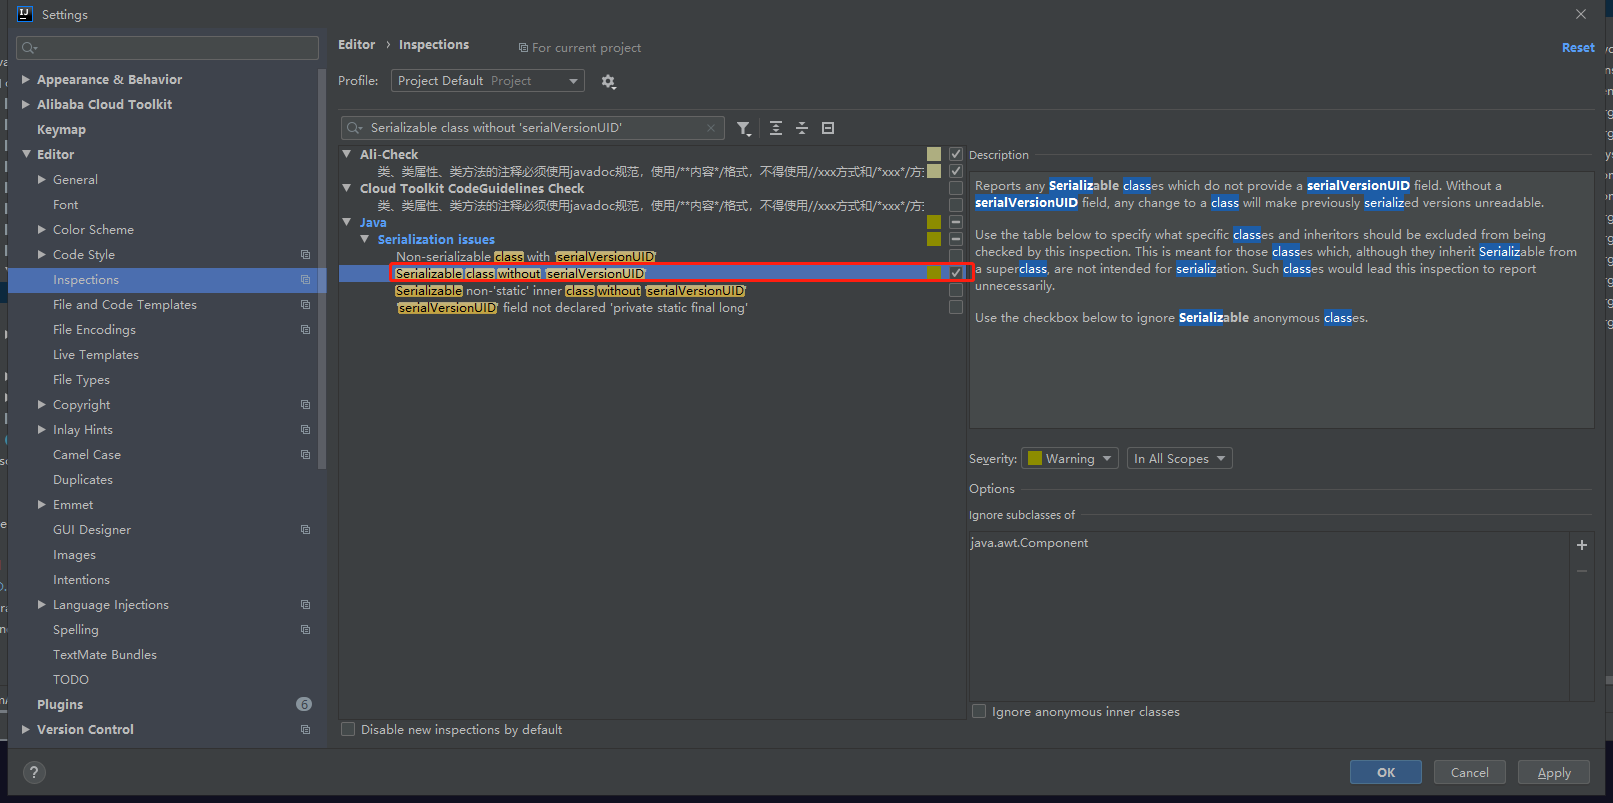Click the help question mark button

pyautogui.click(x=34, y=772)
